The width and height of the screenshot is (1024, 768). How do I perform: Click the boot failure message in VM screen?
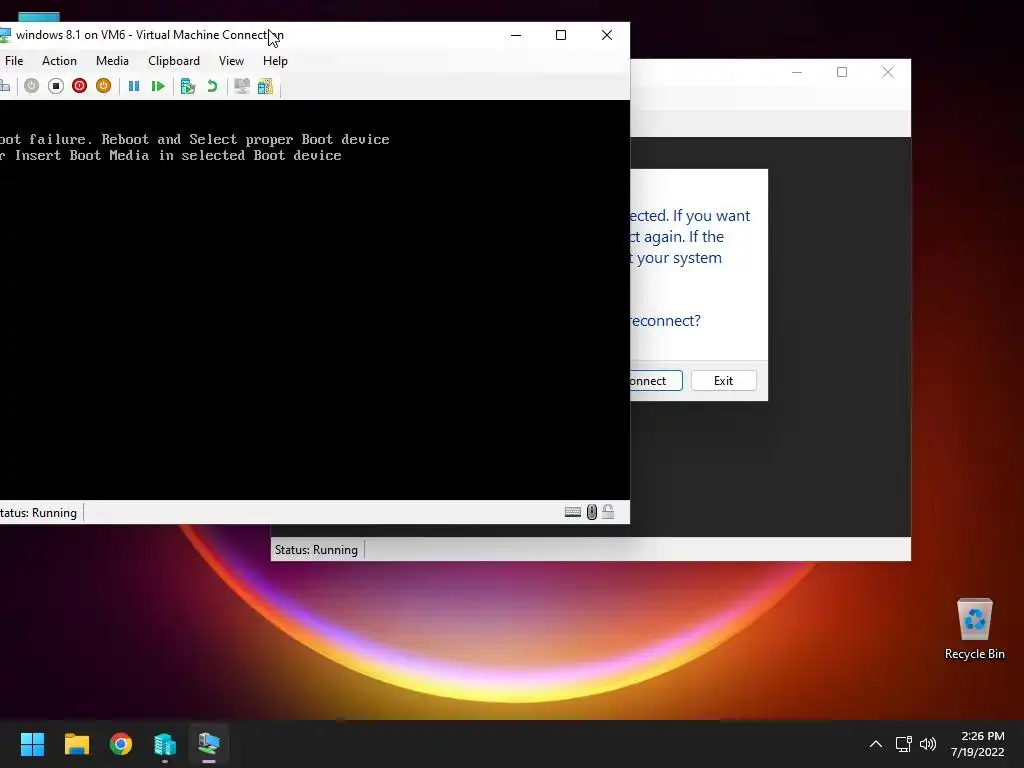pyautogui.click(x=195, y=148)
